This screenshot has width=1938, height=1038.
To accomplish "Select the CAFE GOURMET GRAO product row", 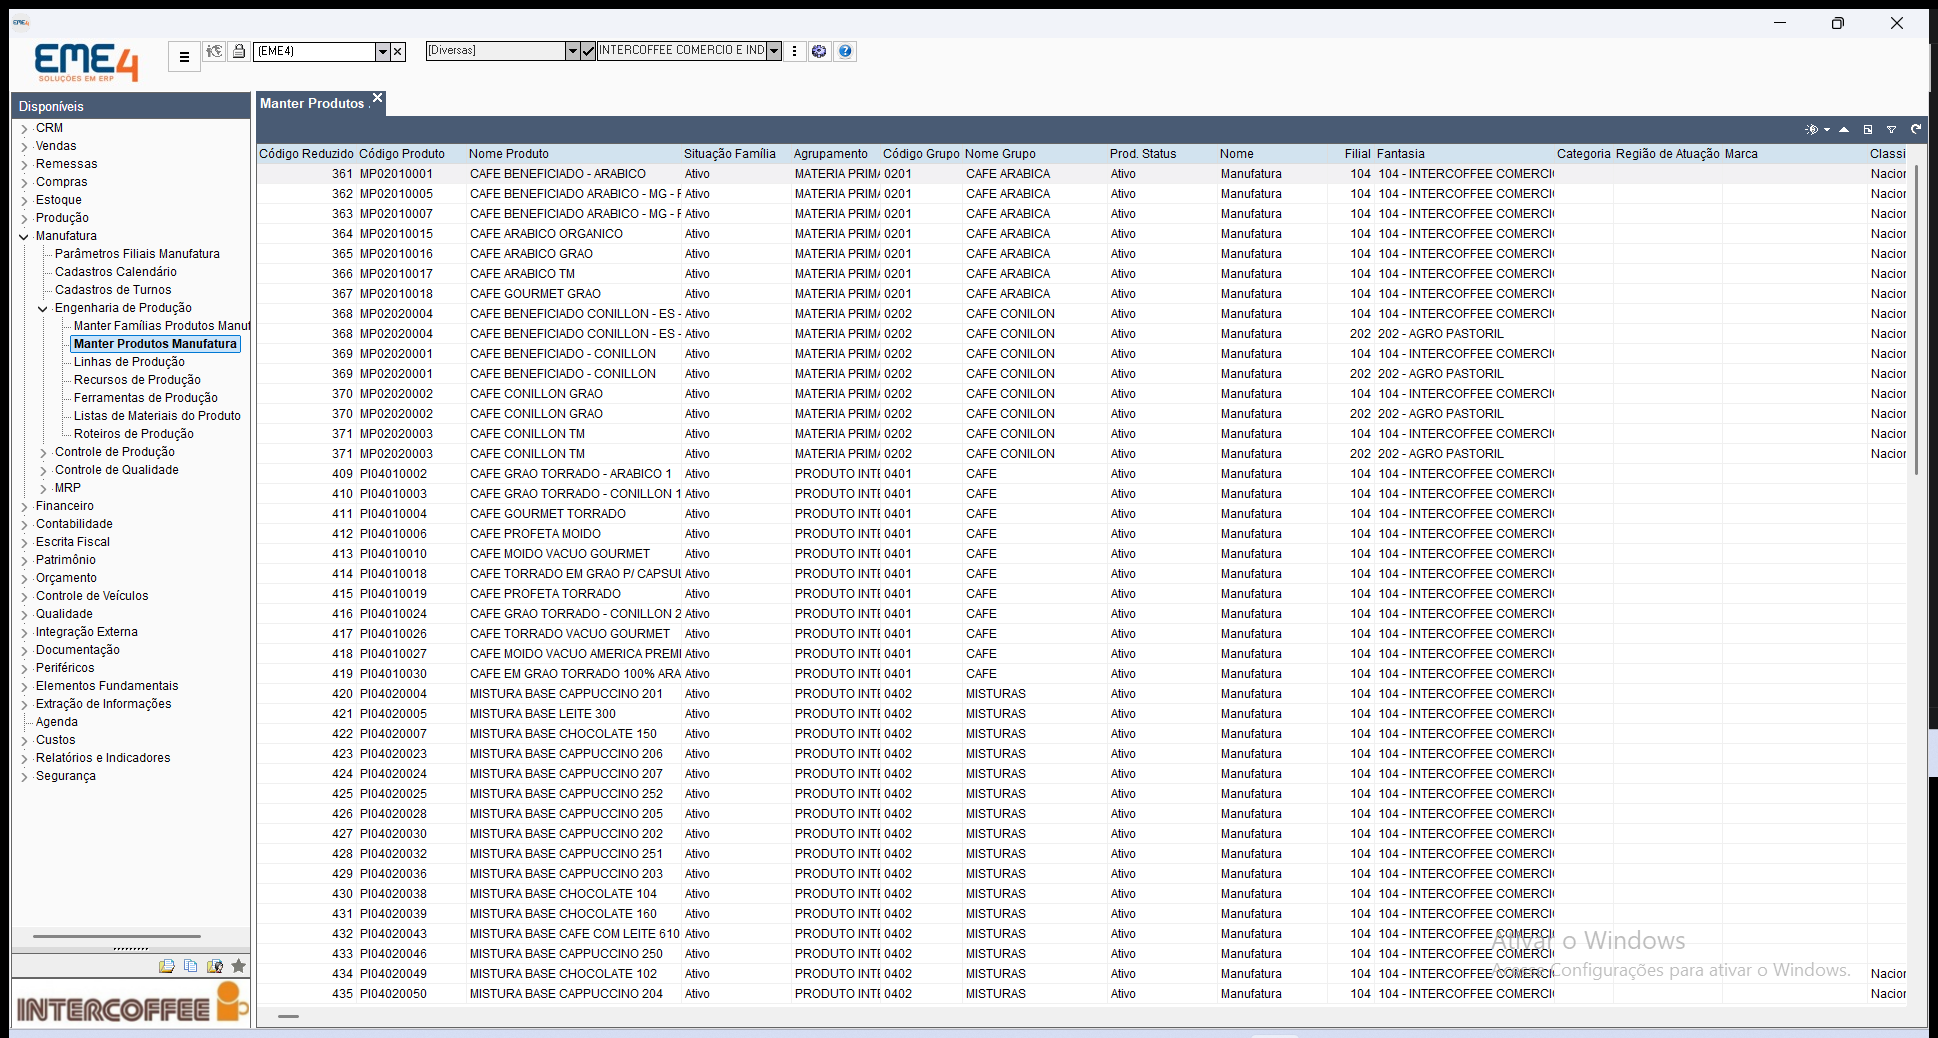I will [x=1082, y=294].
